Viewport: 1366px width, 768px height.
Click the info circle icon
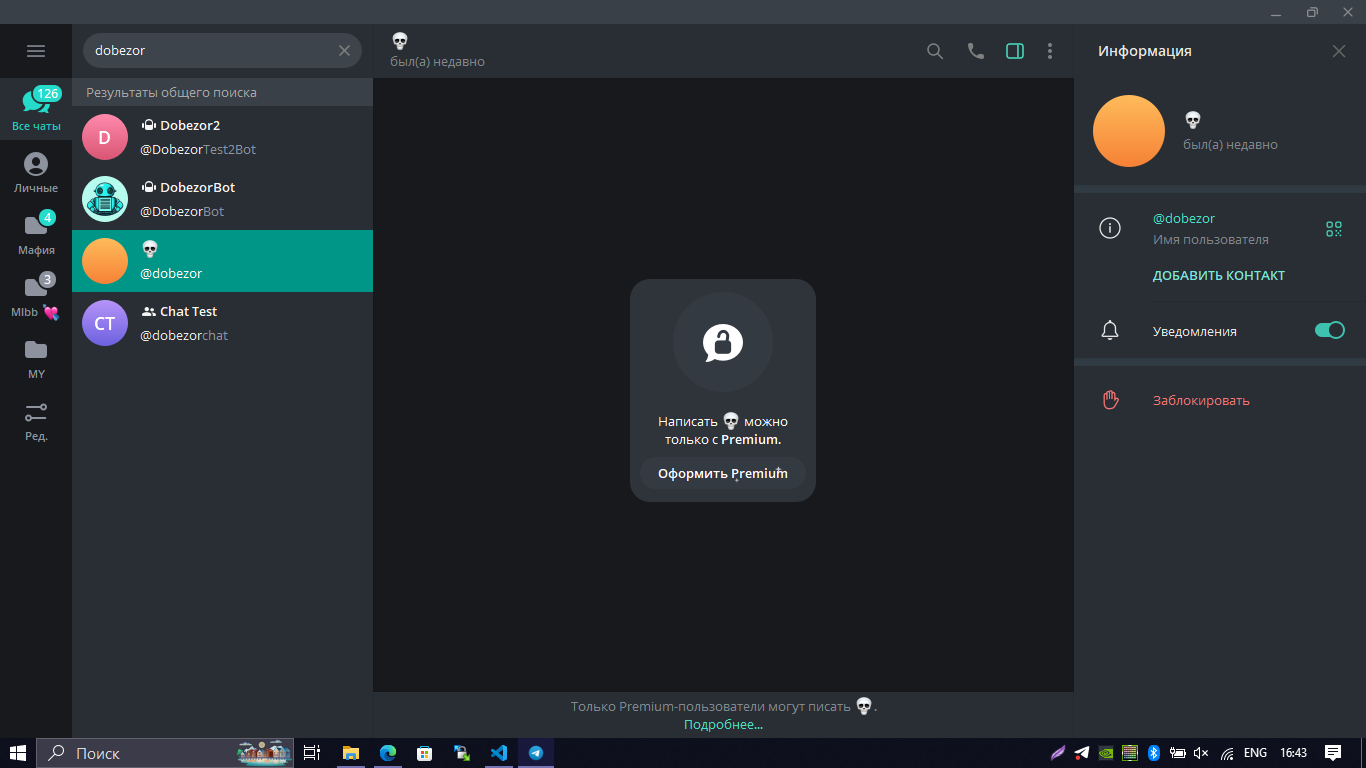[x=1110, y=228]
